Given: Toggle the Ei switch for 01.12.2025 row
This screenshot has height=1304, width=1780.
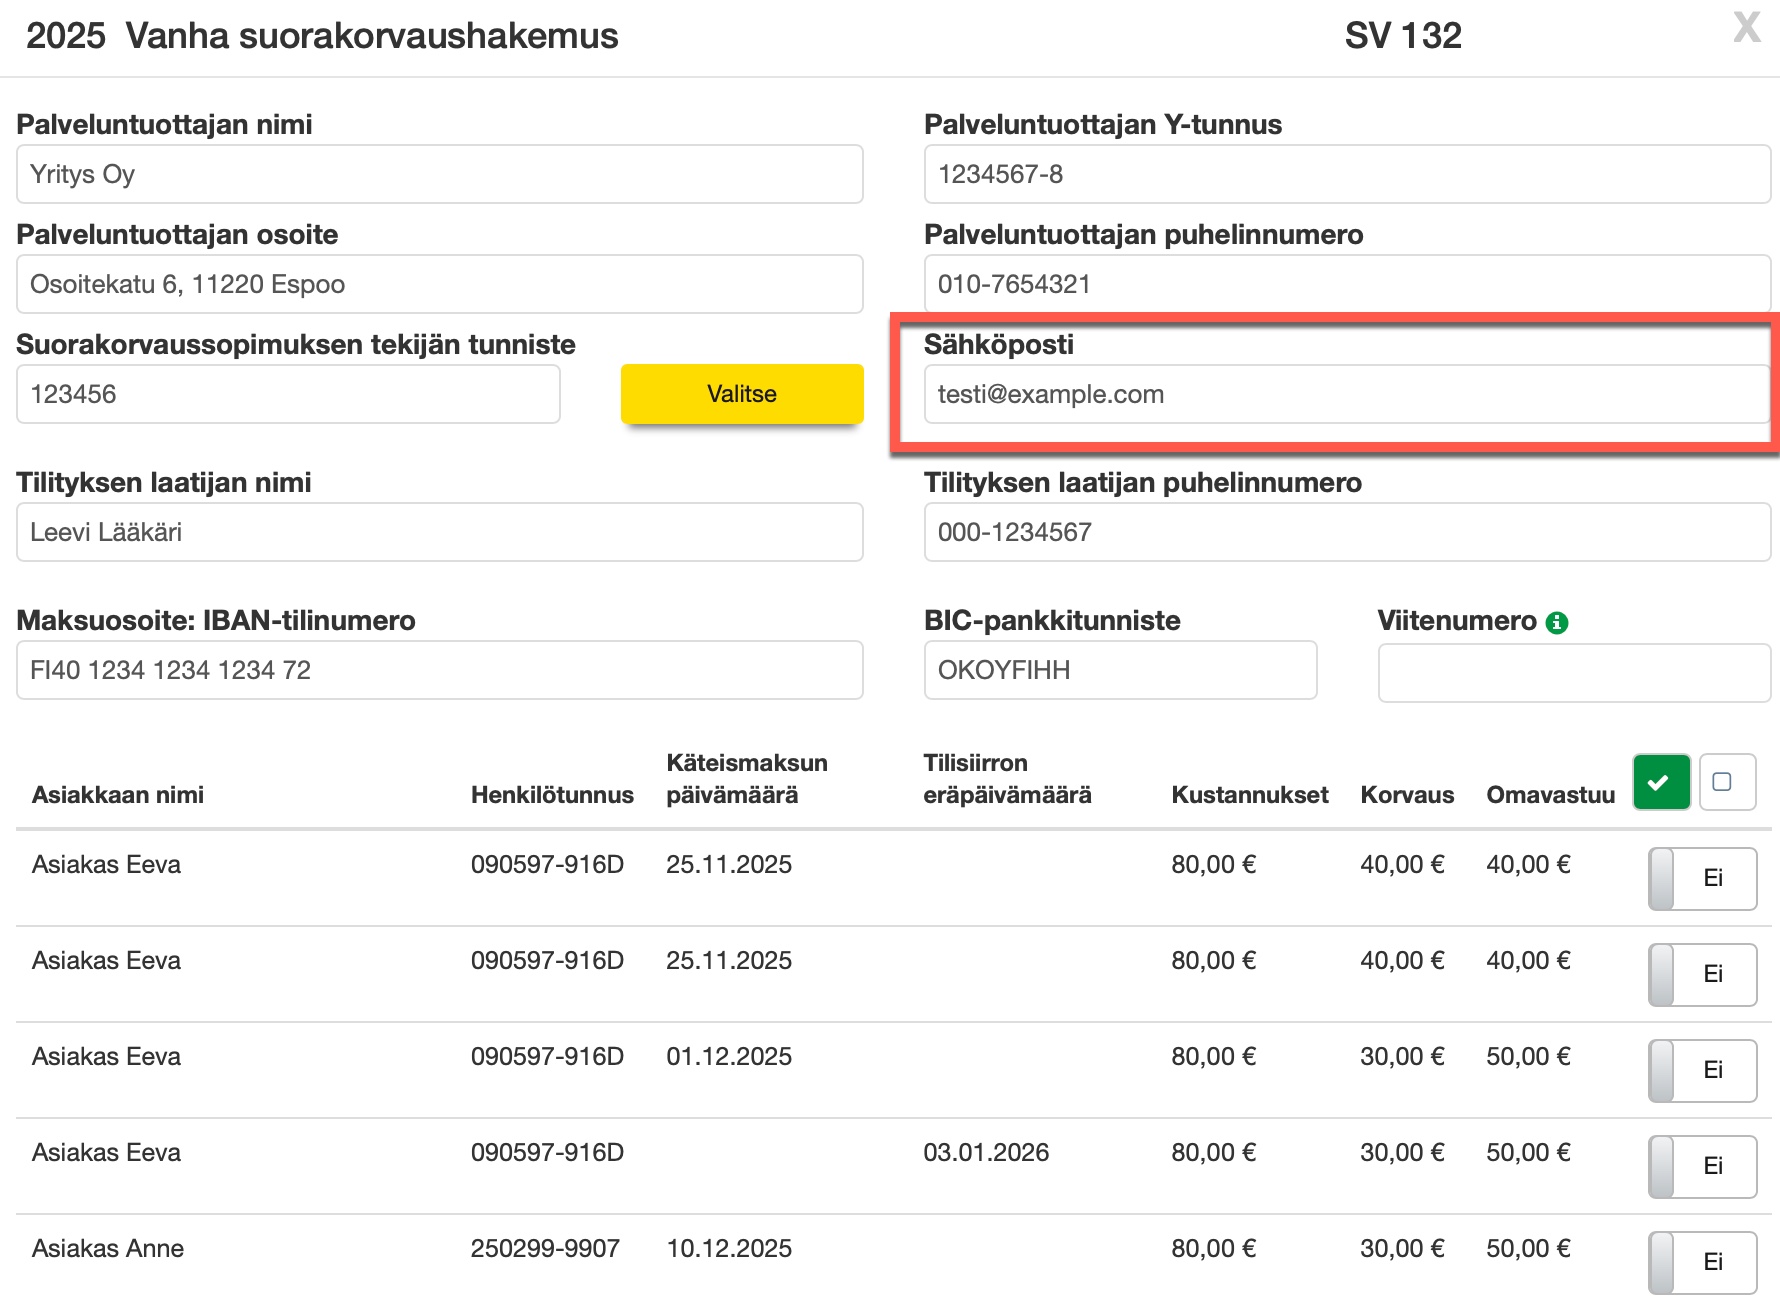Looking at the screenshot, I should [x=1702, y=1071].
